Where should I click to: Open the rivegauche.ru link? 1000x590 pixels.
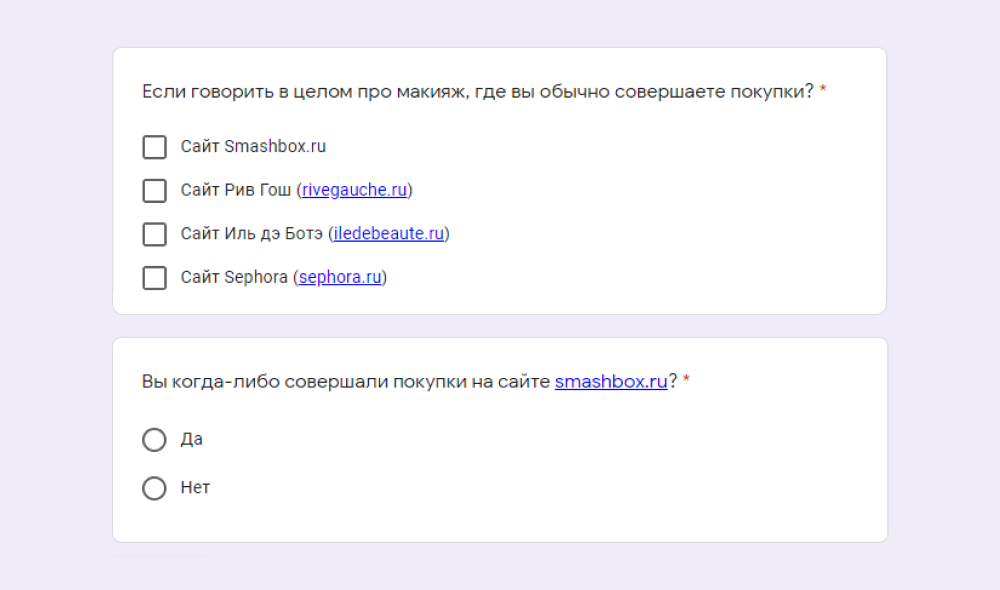point(354,190)
